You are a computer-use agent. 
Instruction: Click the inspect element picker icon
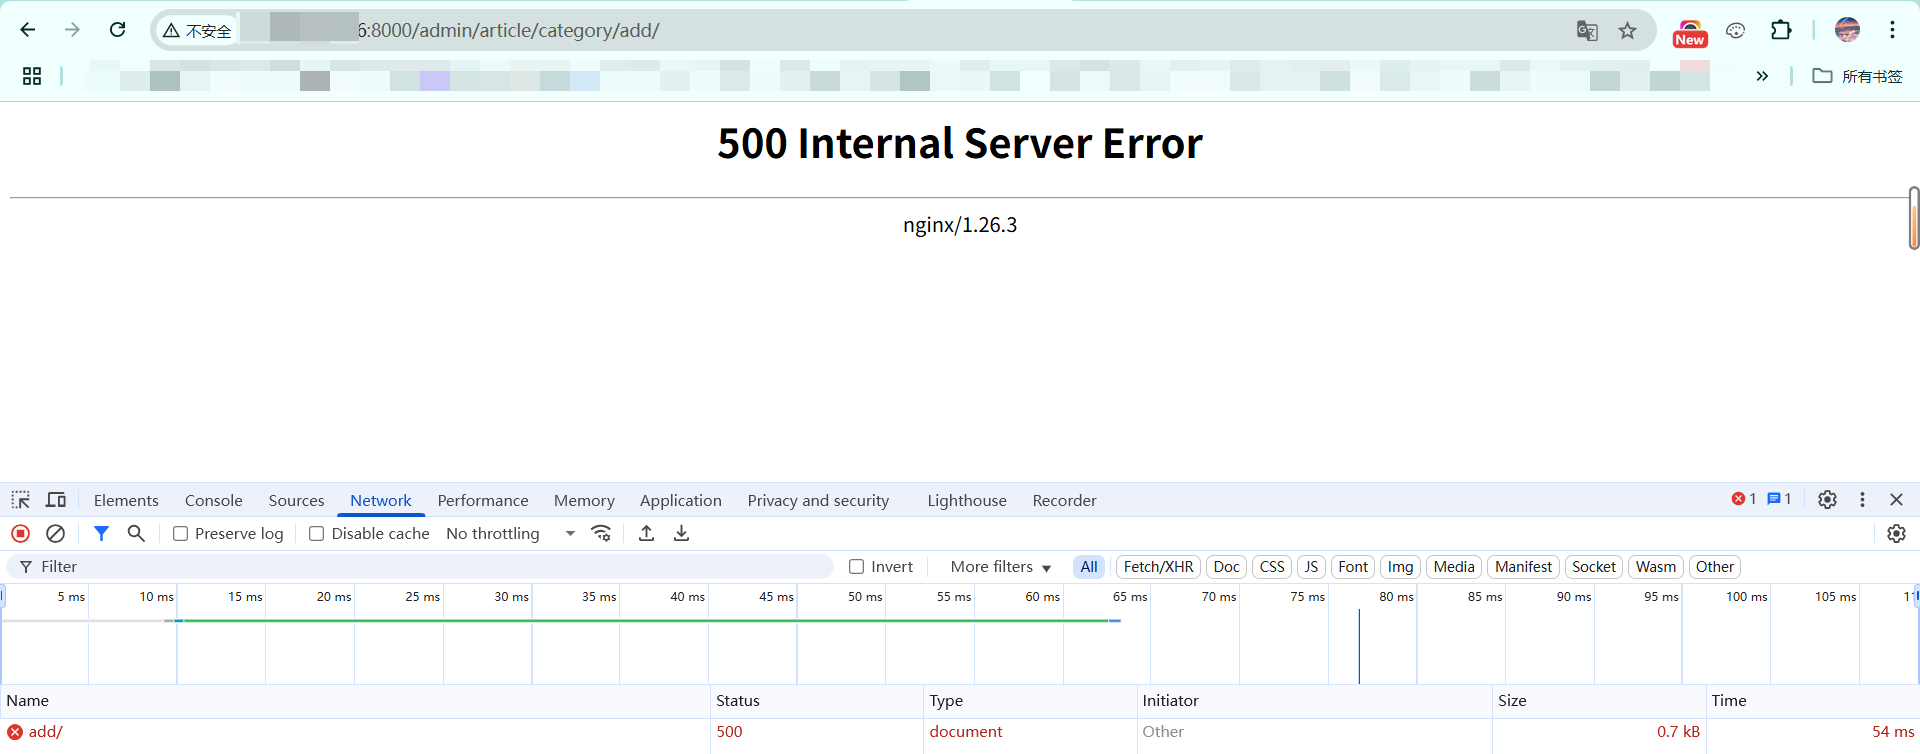pos(21,500)
